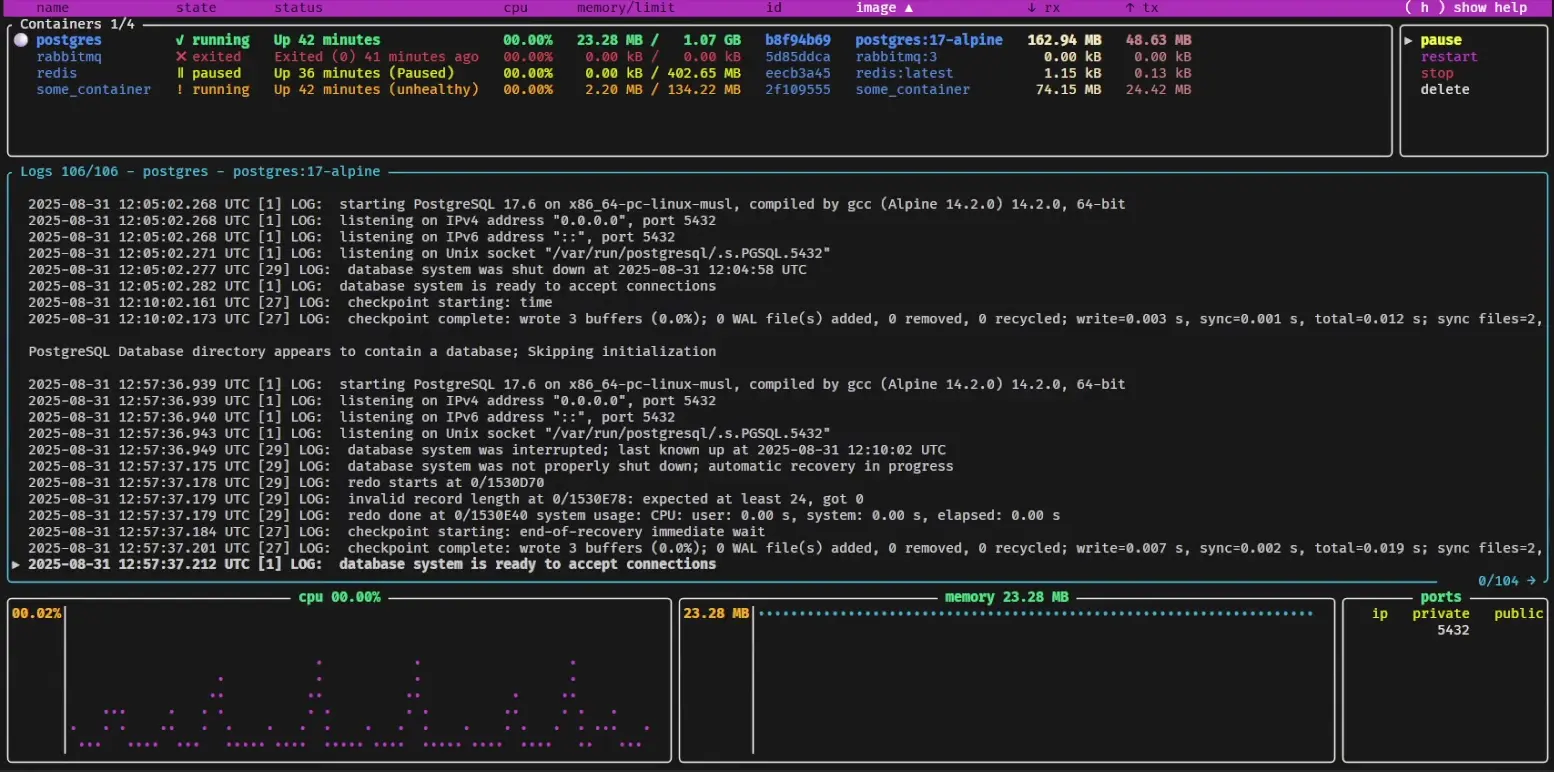Viewport: 1554px width, 772px height.
Task: Click the green check running state icon
Action: (x=180, y=40)
